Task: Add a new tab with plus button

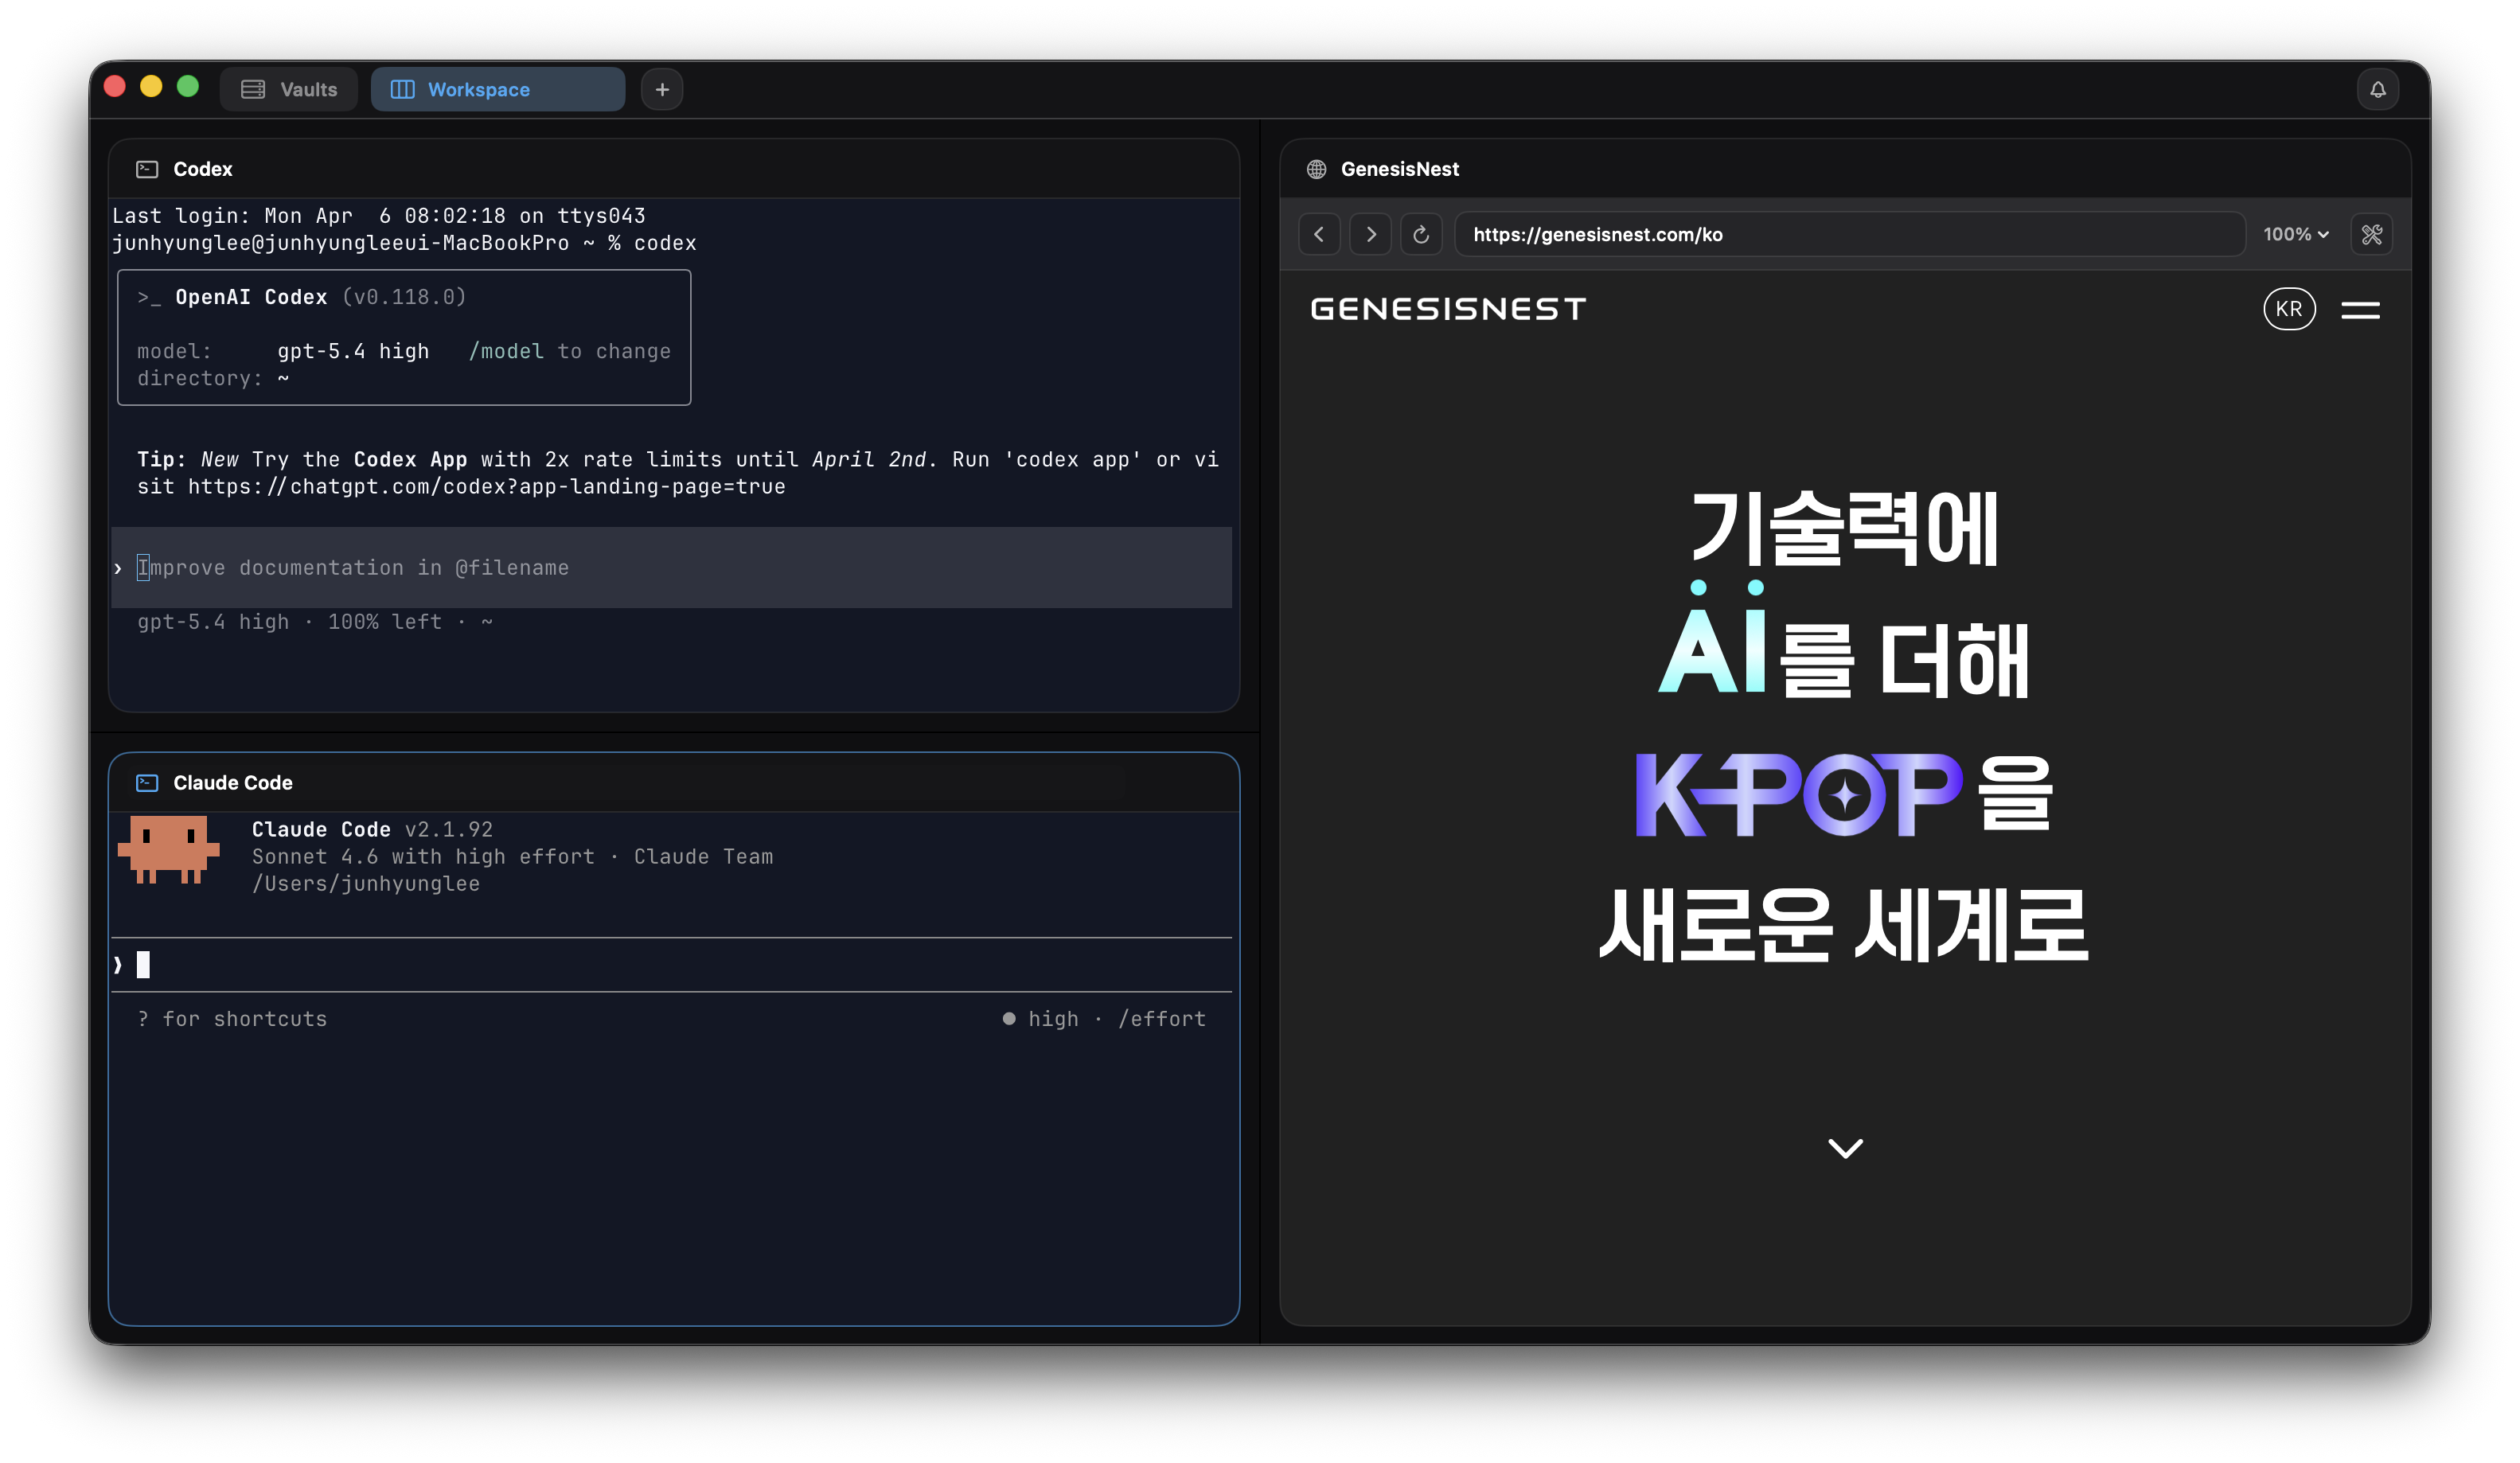Action: (x=662, y=89)
